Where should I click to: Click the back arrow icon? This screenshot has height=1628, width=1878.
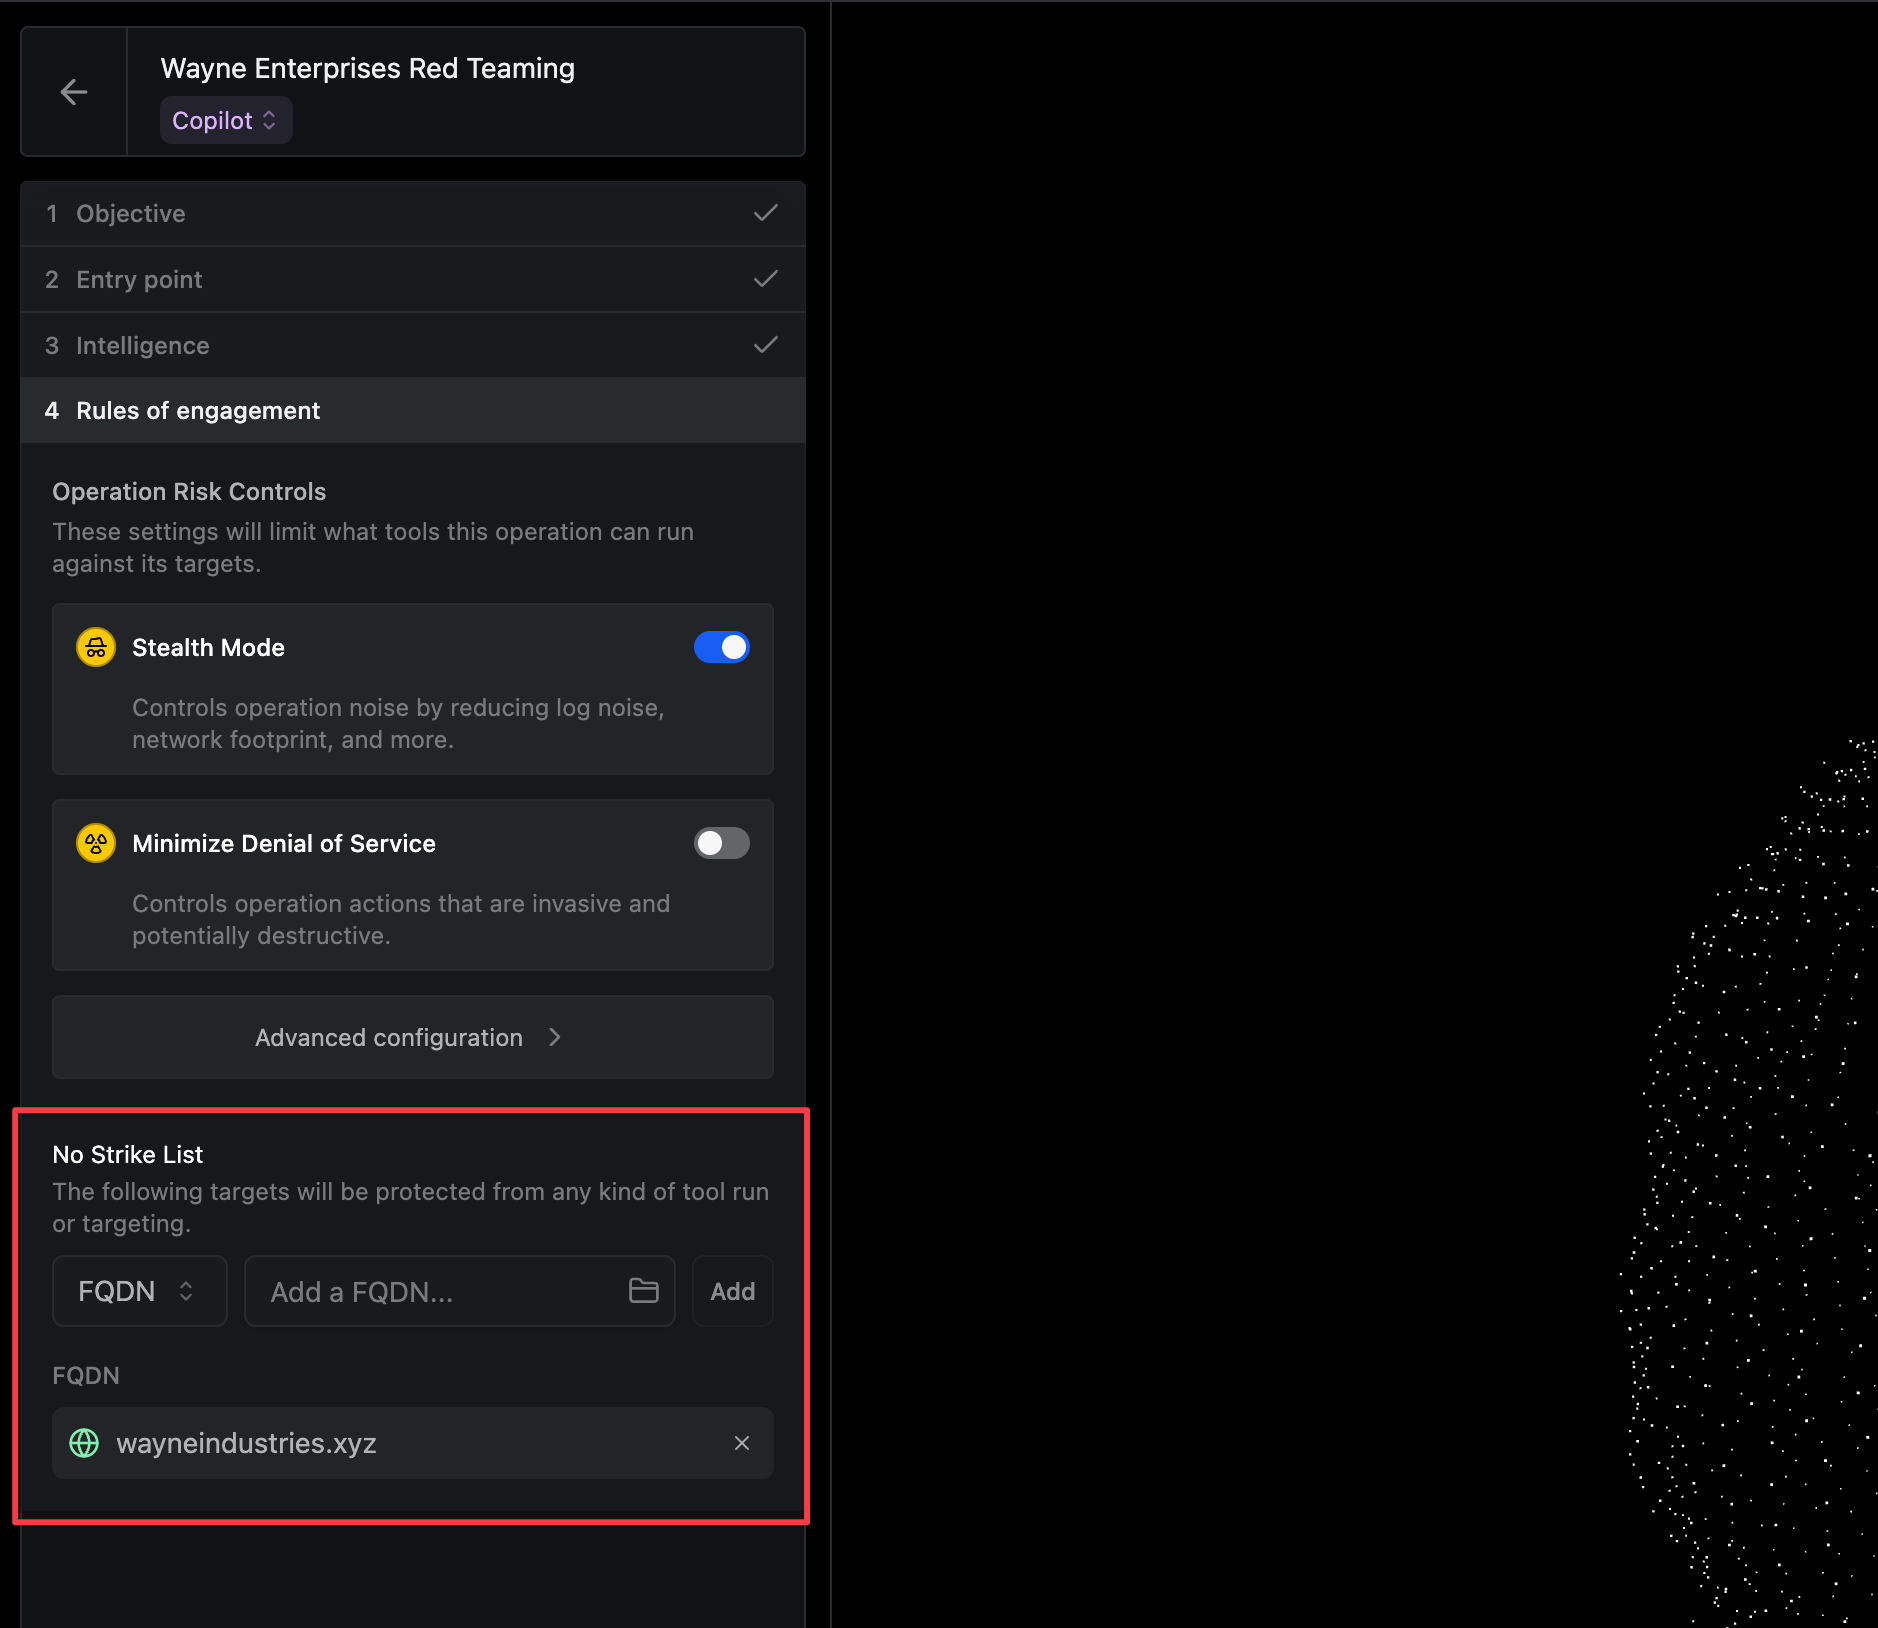click(x=73, y=92)
